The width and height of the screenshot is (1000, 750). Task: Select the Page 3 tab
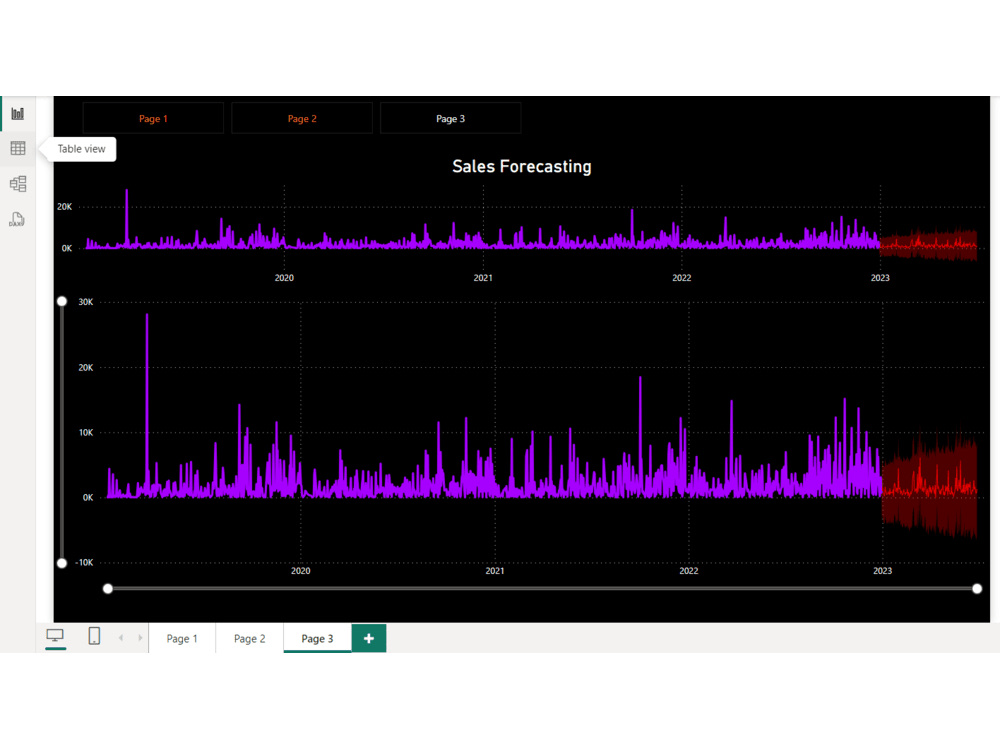click(x=317, y=637)
